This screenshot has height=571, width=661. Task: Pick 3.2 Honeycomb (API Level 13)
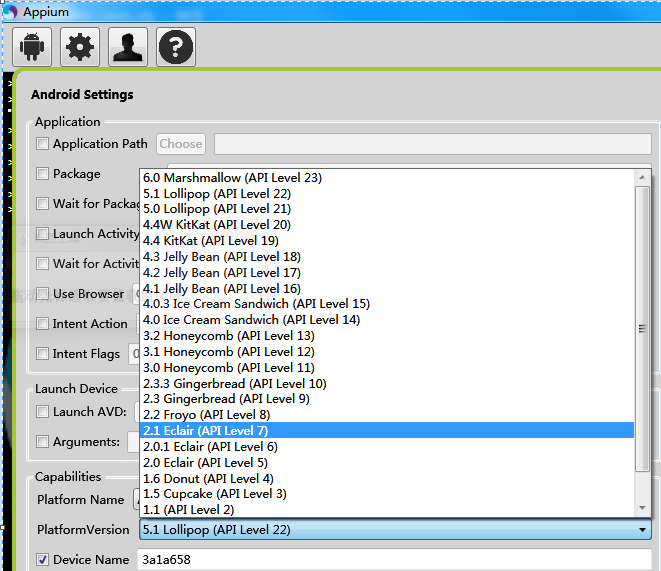[387, 336]
